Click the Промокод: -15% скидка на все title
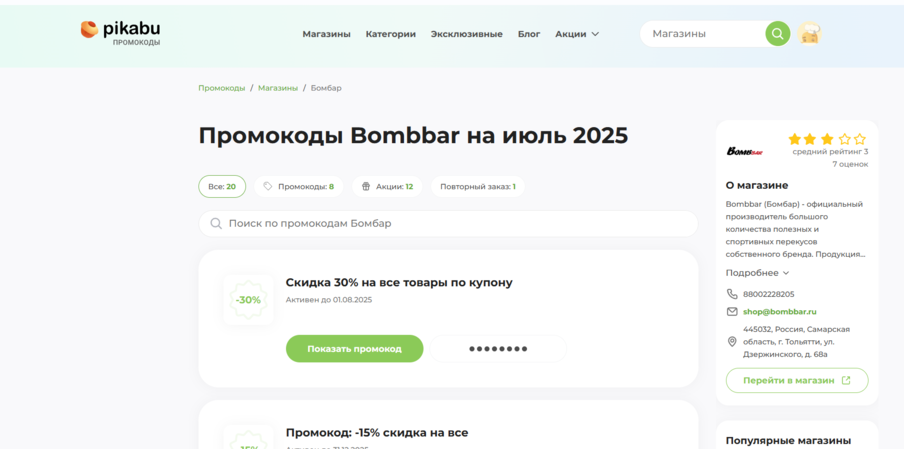 point(377,433)
